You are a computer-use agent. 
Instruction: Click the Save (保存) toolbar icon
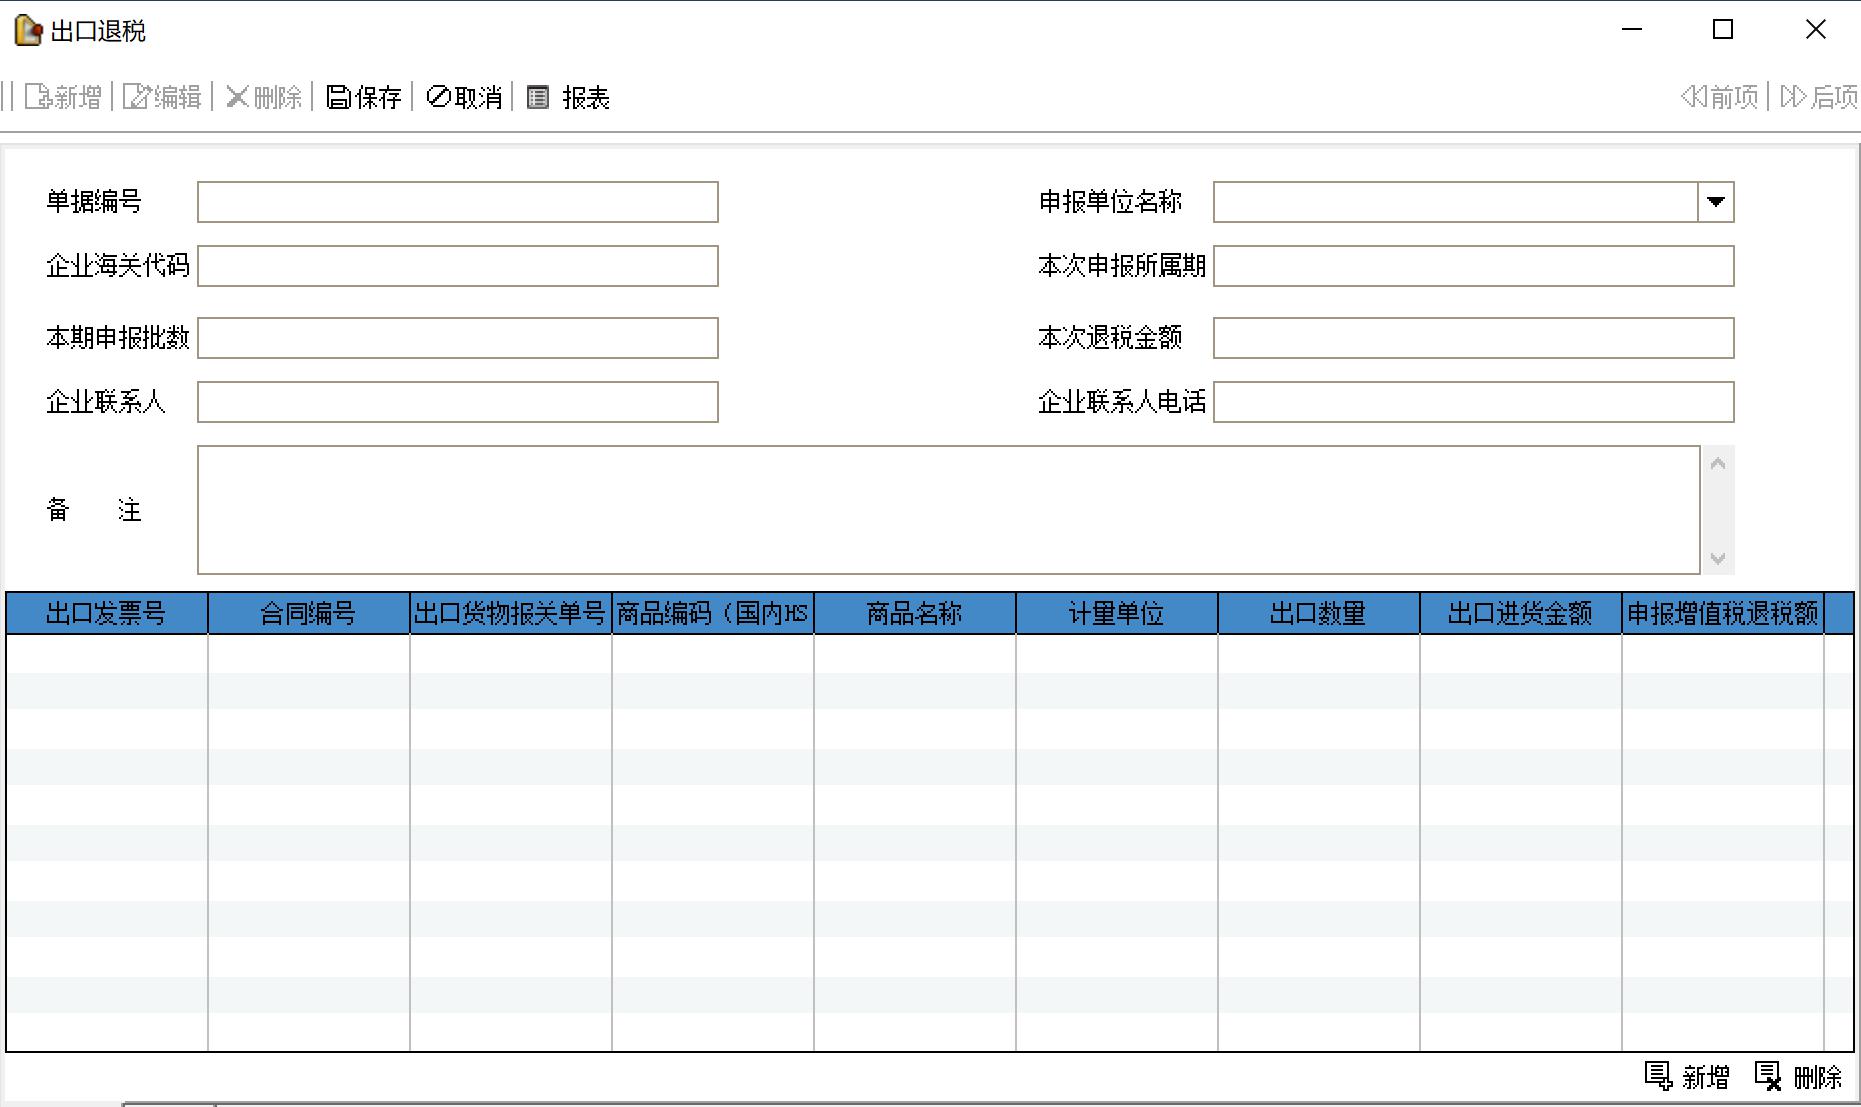[x=340, y=97]
